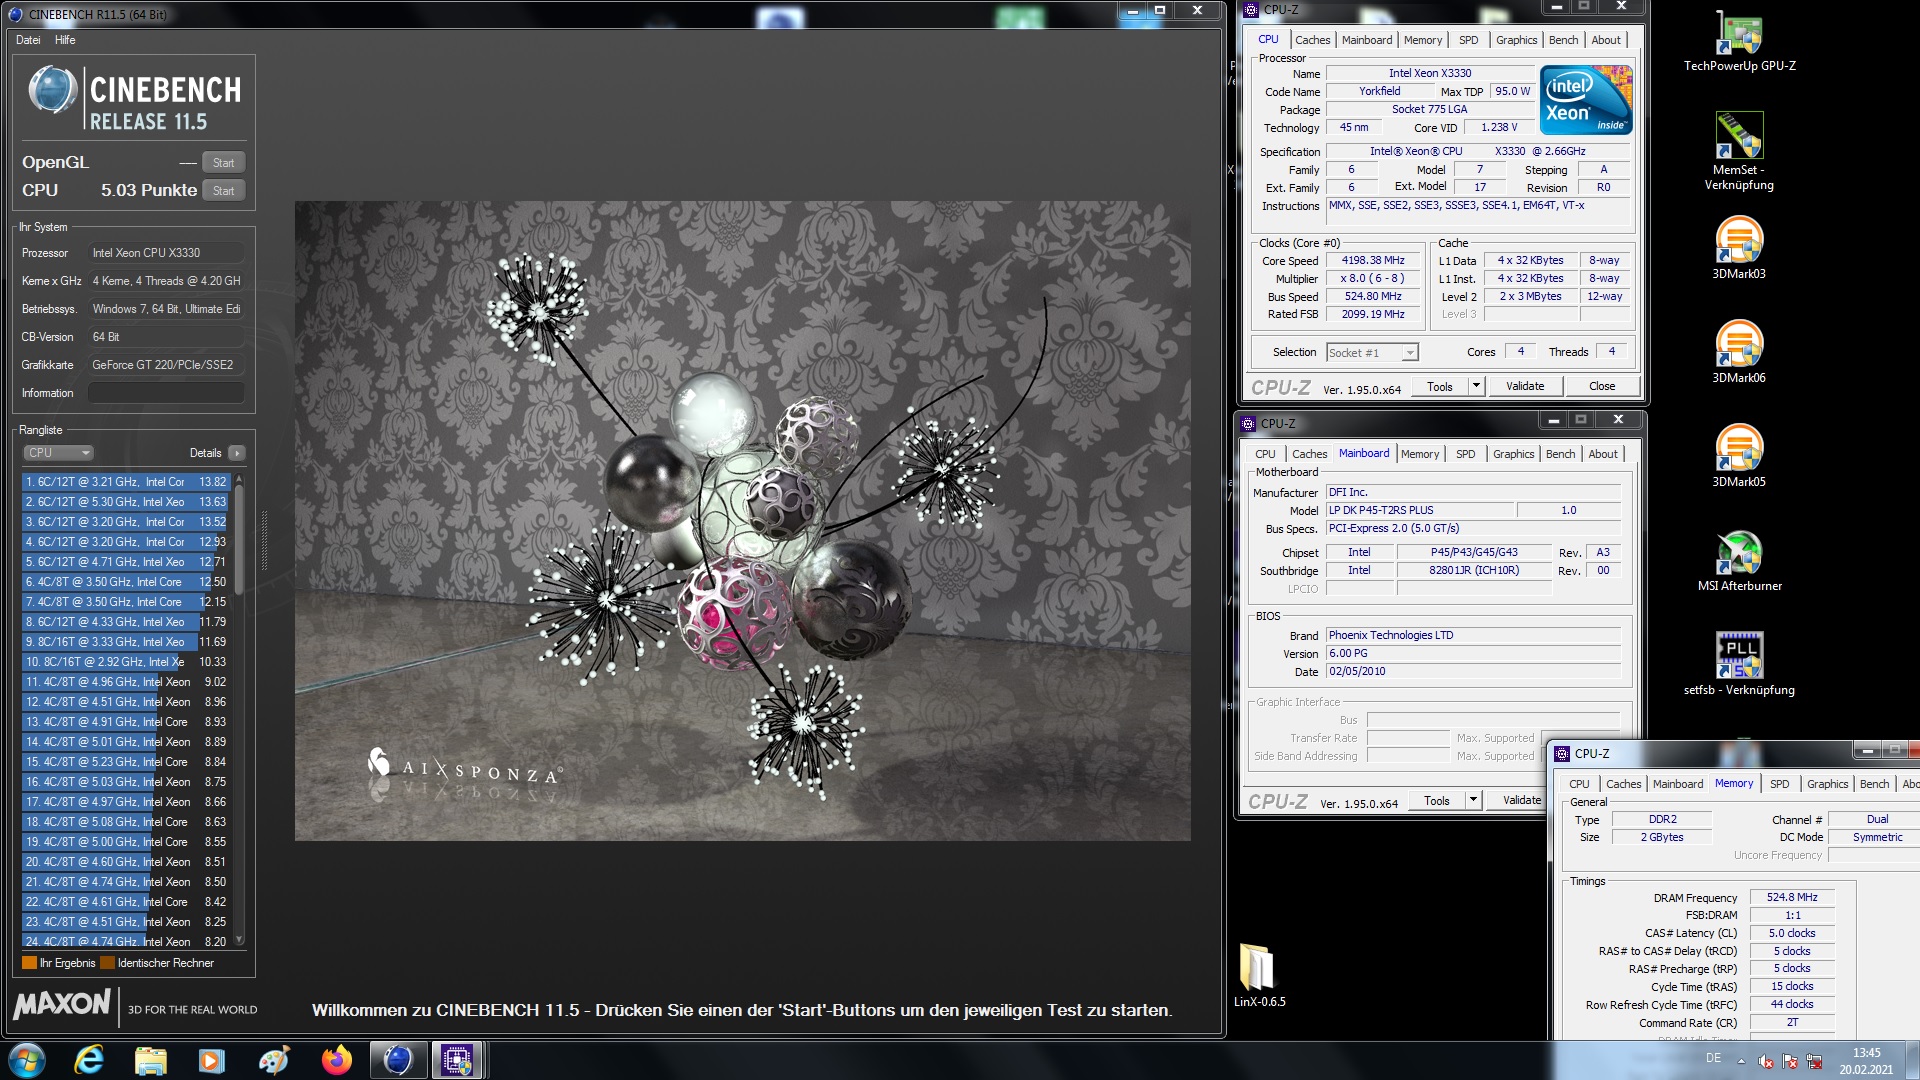Click the Information input field in Cinebench
Image resolution: width=1920 pixels, height=1080 pixels.
[166, 393]
